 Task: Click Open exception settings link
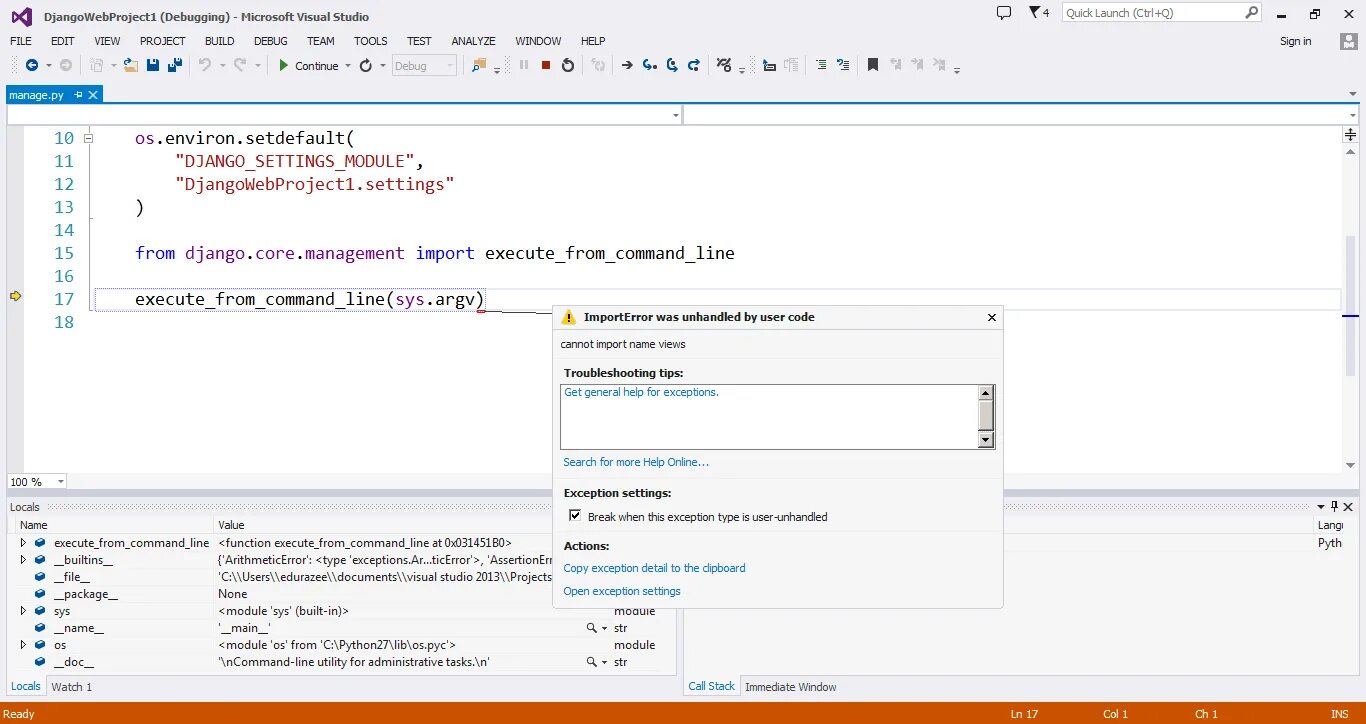[622, 591]
